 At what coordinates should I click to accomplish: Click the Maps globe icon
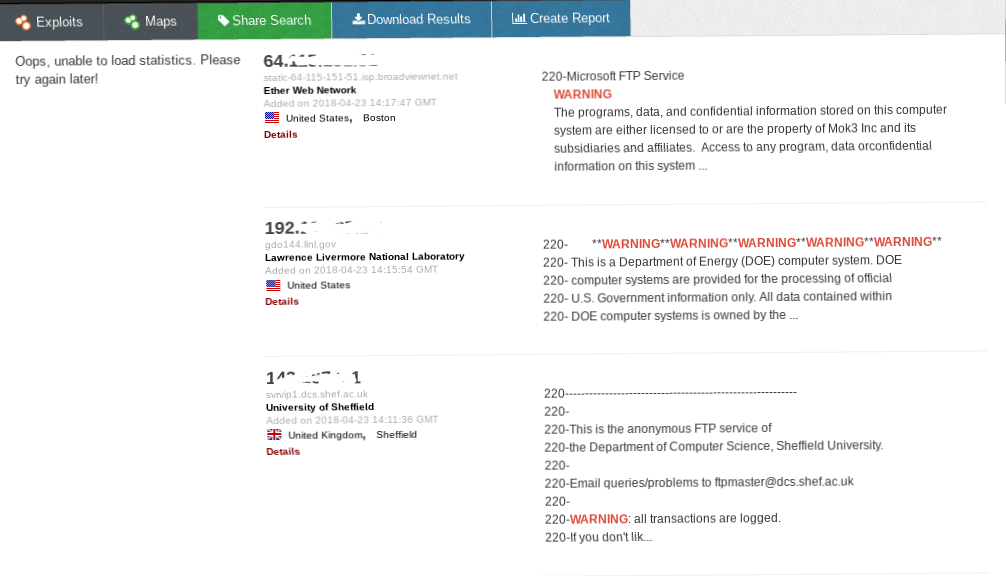132,21
